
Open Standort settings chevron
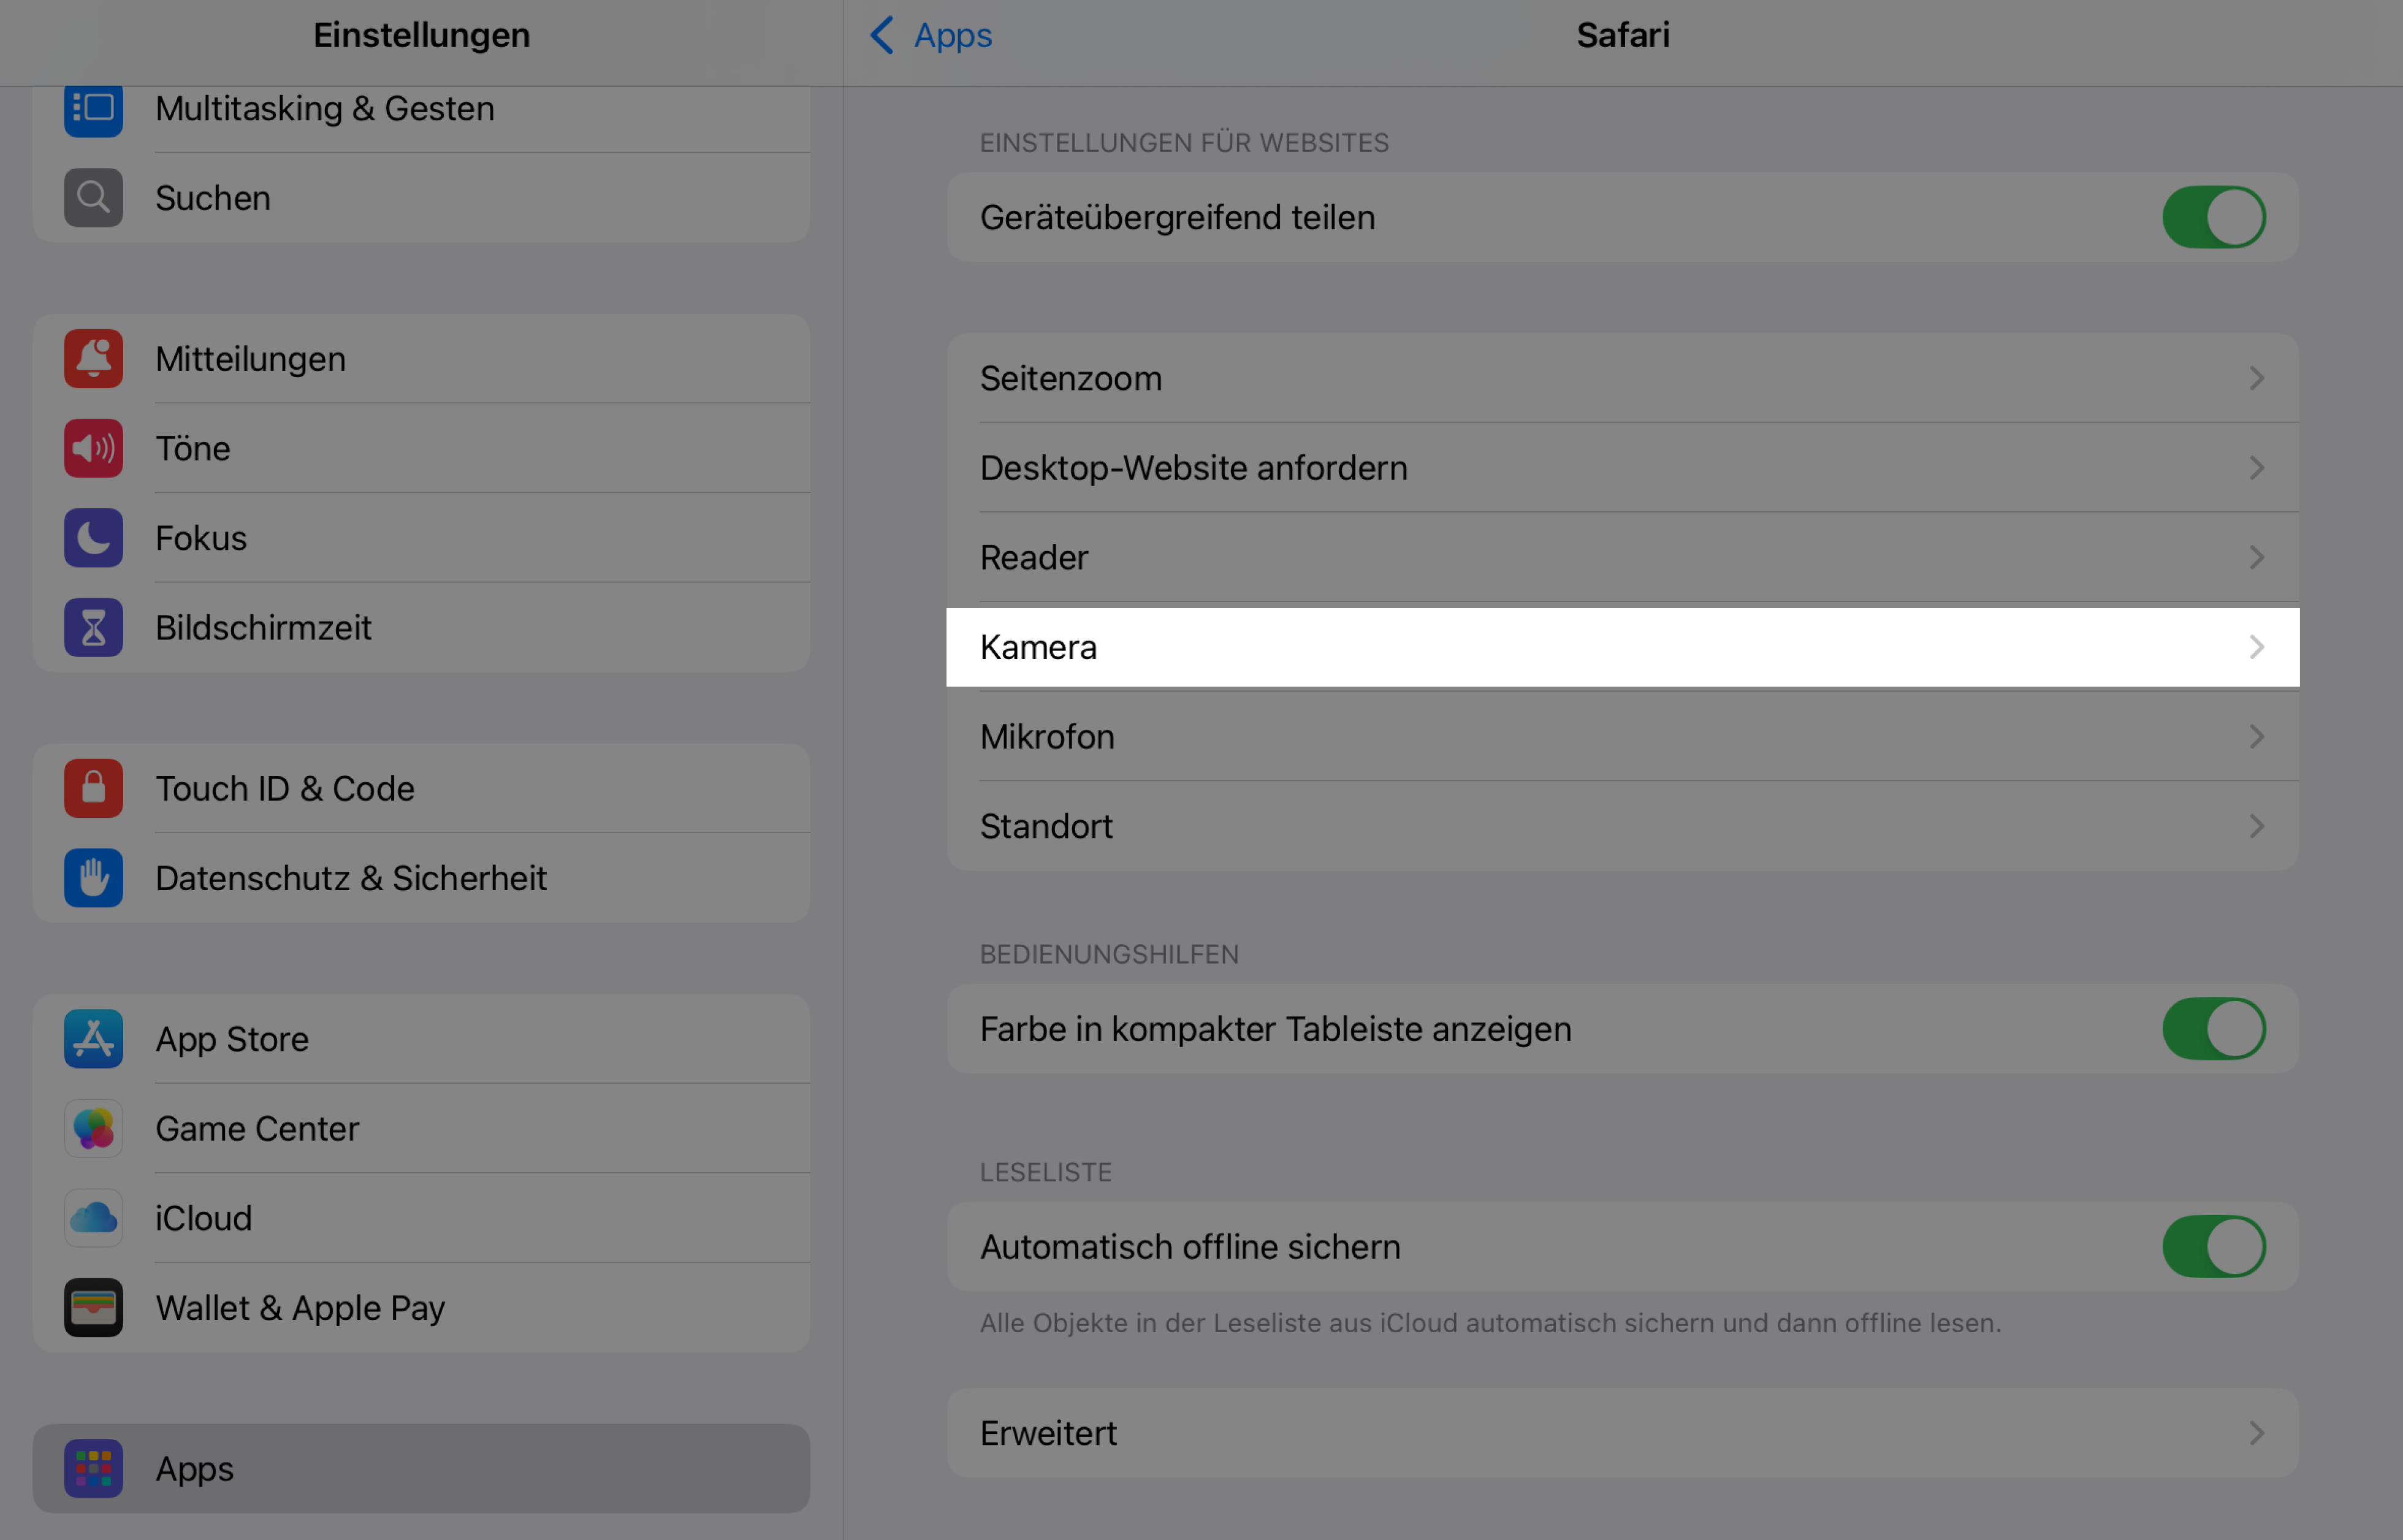click(2256, 826)
